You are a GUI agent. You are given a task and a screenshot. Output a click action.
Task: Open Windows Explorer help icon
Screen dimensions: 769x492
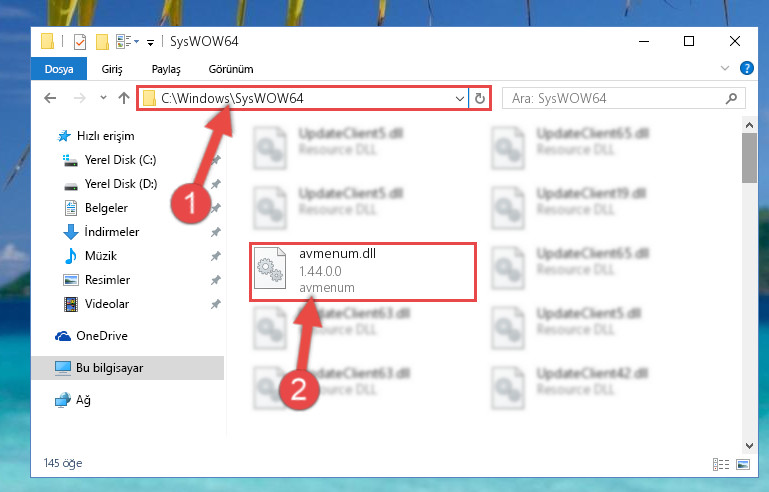pos(746,68)
